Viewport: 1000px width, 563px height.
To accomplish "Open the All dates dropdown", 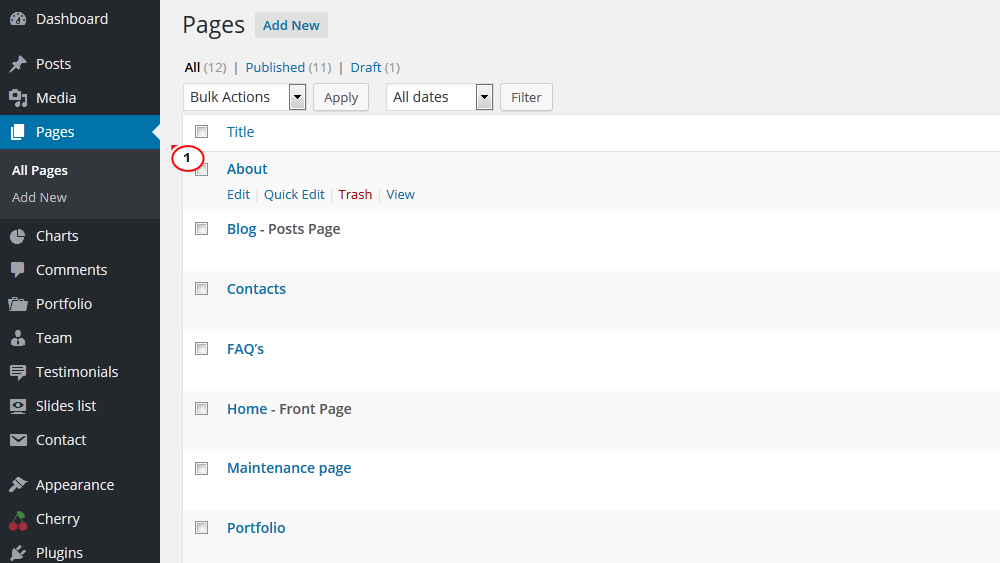I will pyautogui.click(x=439, y=97).
